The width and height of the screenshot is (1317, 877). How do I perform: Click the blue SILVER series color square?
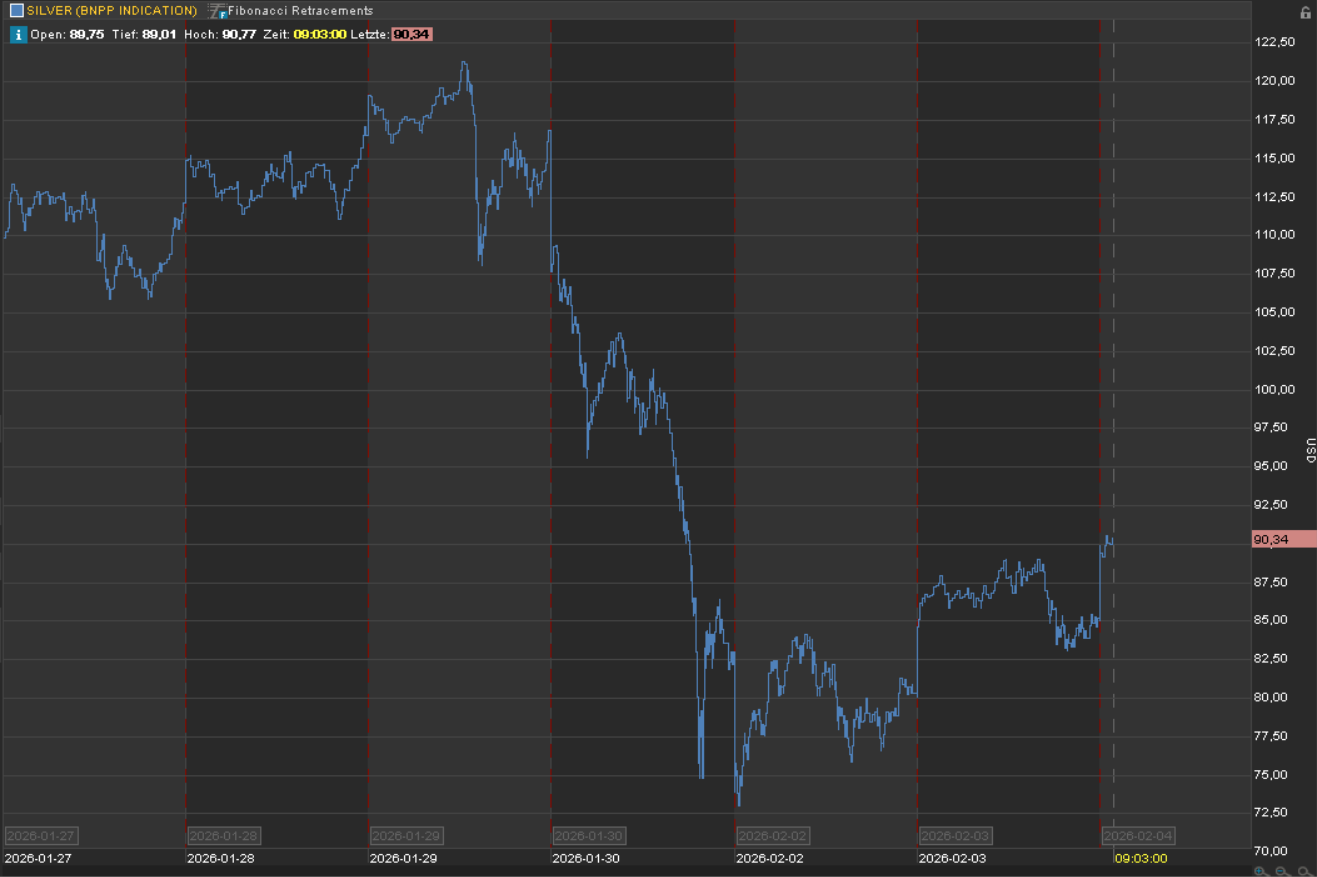[16, 11]
